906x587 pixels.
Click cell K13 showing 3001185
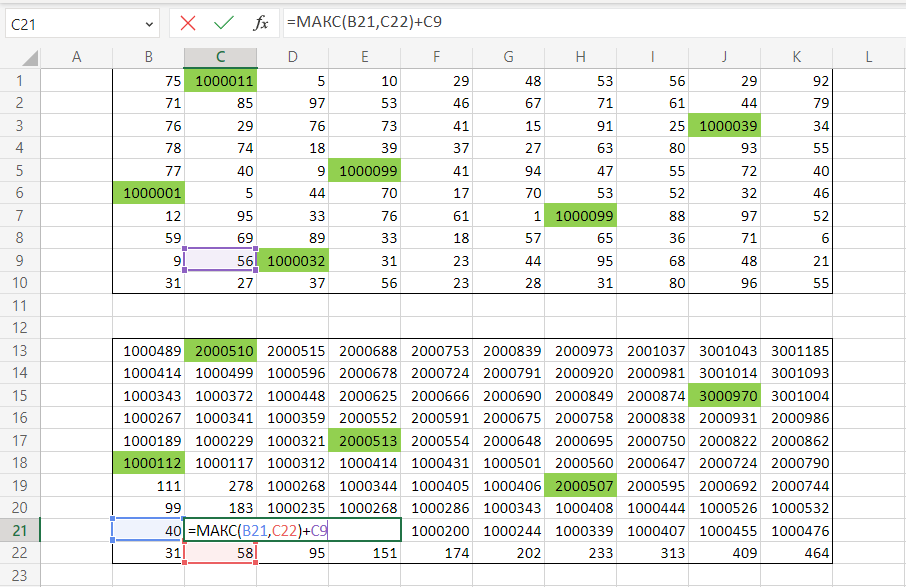point(796,351)
